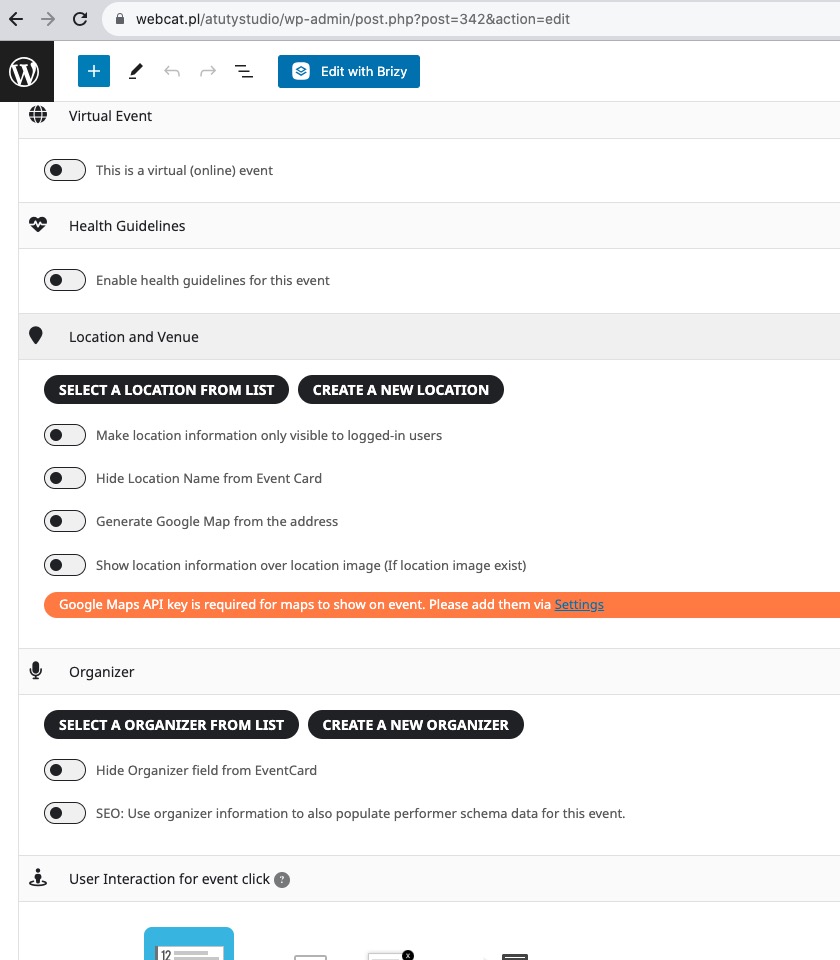The height and width of the screenshot is (960, 840).
Task: Open the document list view icon
Action: pyautogui.click(x=244, y=72)
